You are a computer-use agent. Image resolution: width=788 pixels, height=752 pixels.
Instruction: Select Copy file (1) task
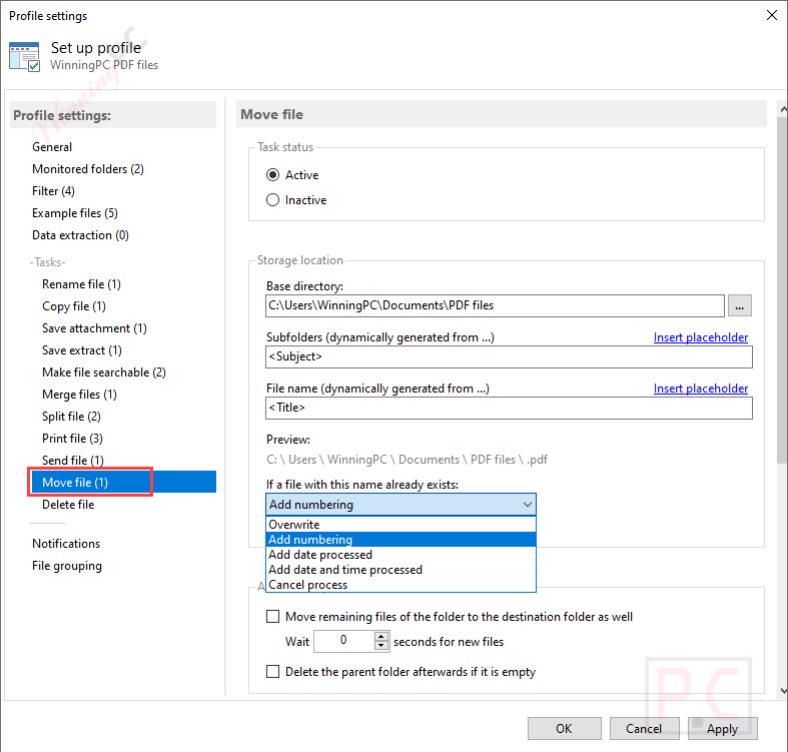pos(74,306)
